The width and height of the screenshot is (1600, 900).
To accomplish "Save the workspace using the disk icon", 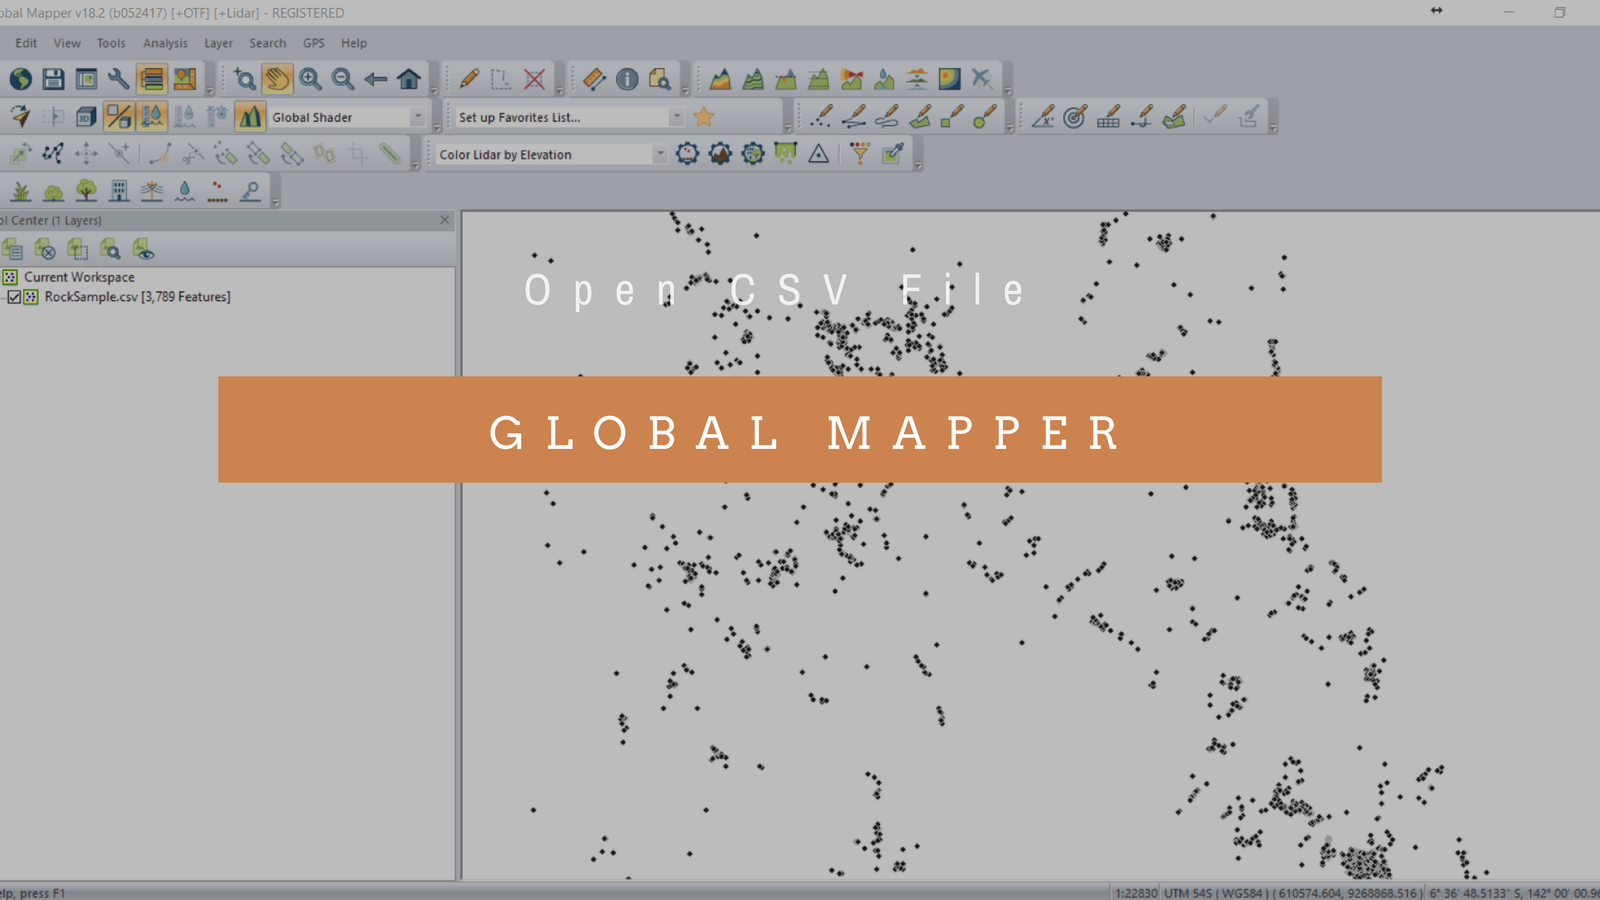I will point(52,77).
